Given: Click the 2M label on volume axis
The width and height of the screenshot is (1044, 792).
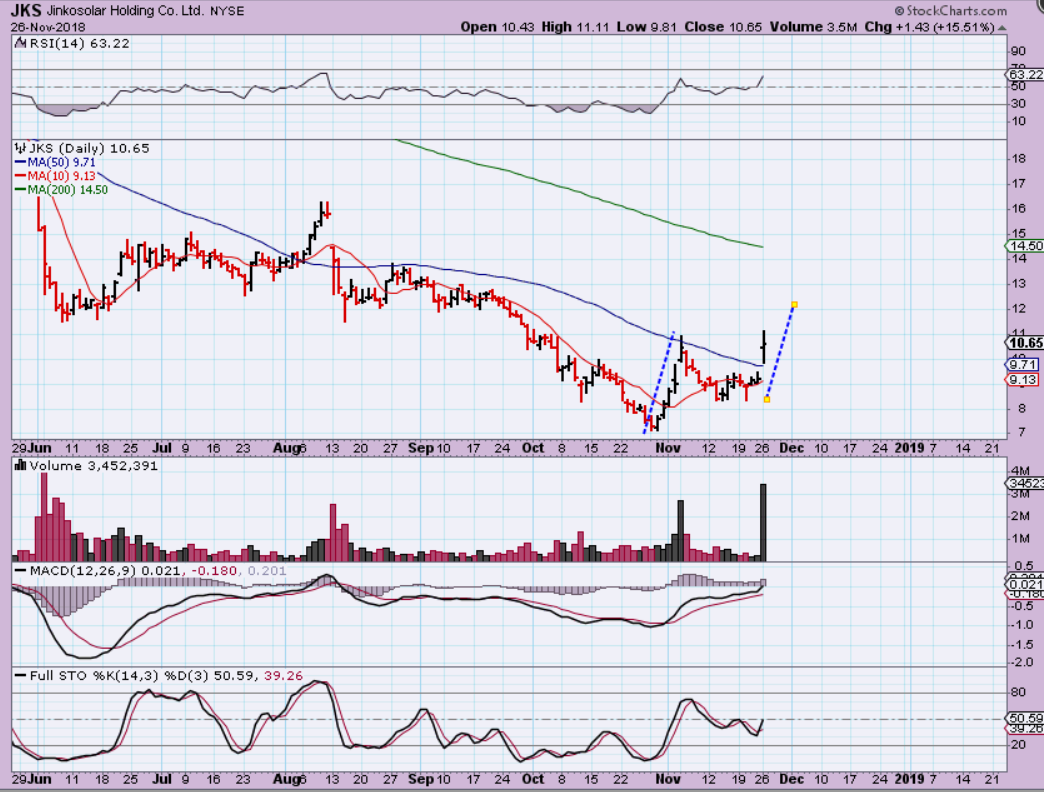Looking at the screenshot, I should tap(1020, 516).
